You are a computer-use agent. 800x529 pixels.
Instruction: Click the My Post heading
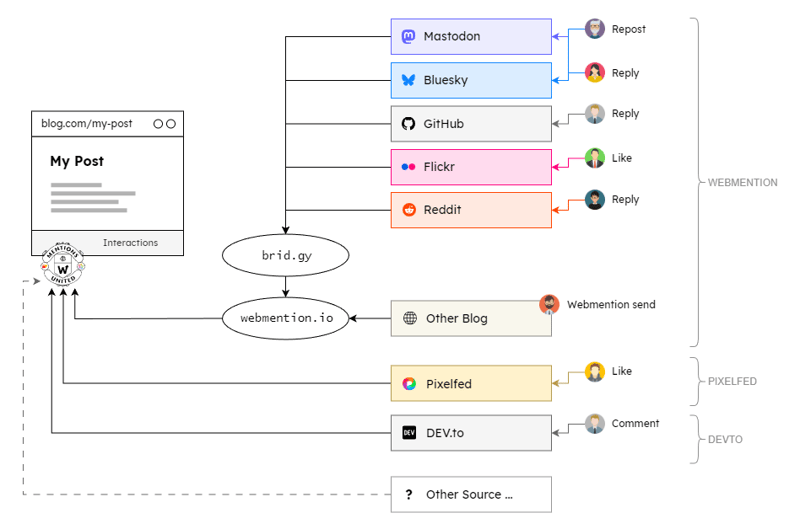77,161
